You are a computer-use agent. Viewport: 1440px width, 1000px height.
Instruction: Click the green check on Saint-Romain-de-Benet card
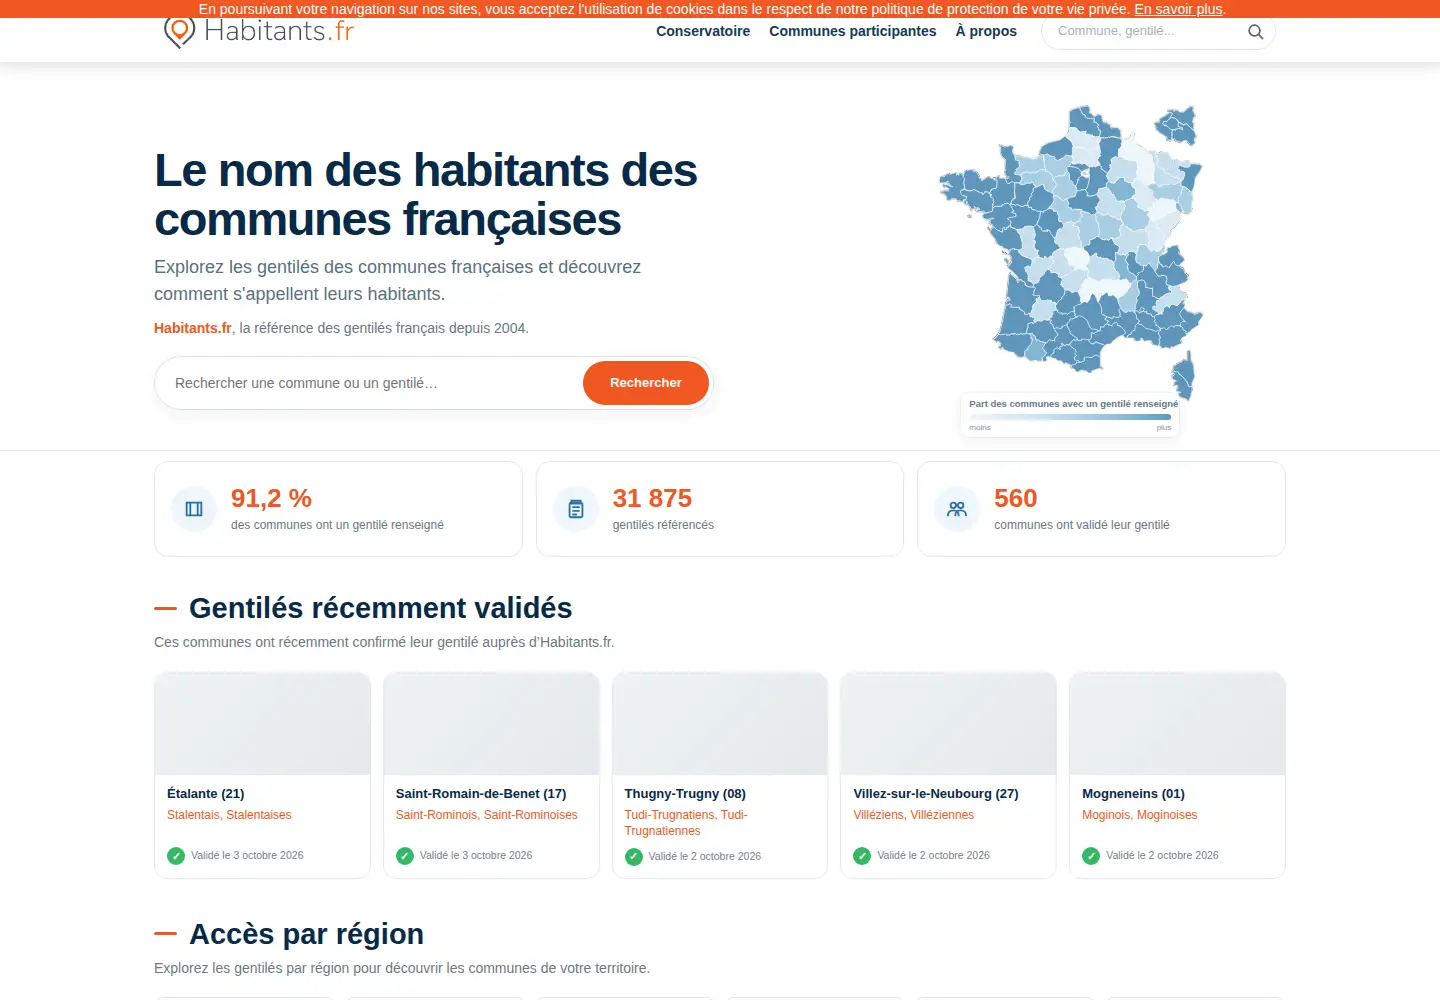405,856
